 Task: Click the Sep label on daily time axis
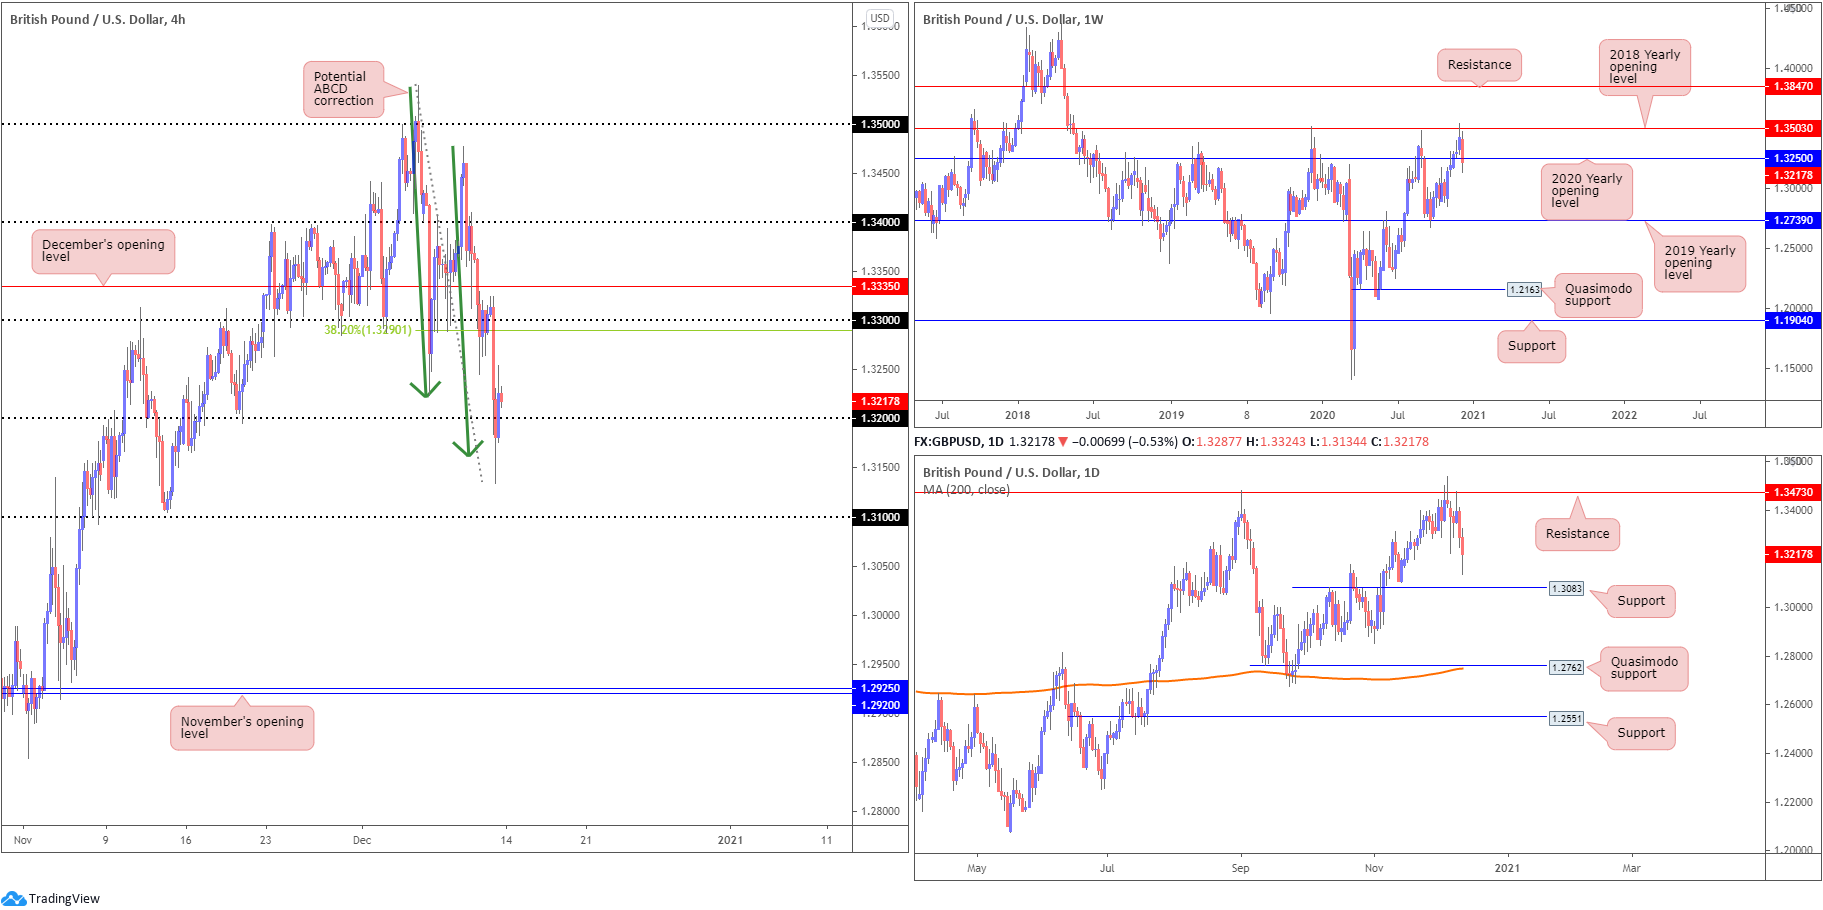click(x=1240, y=868)
